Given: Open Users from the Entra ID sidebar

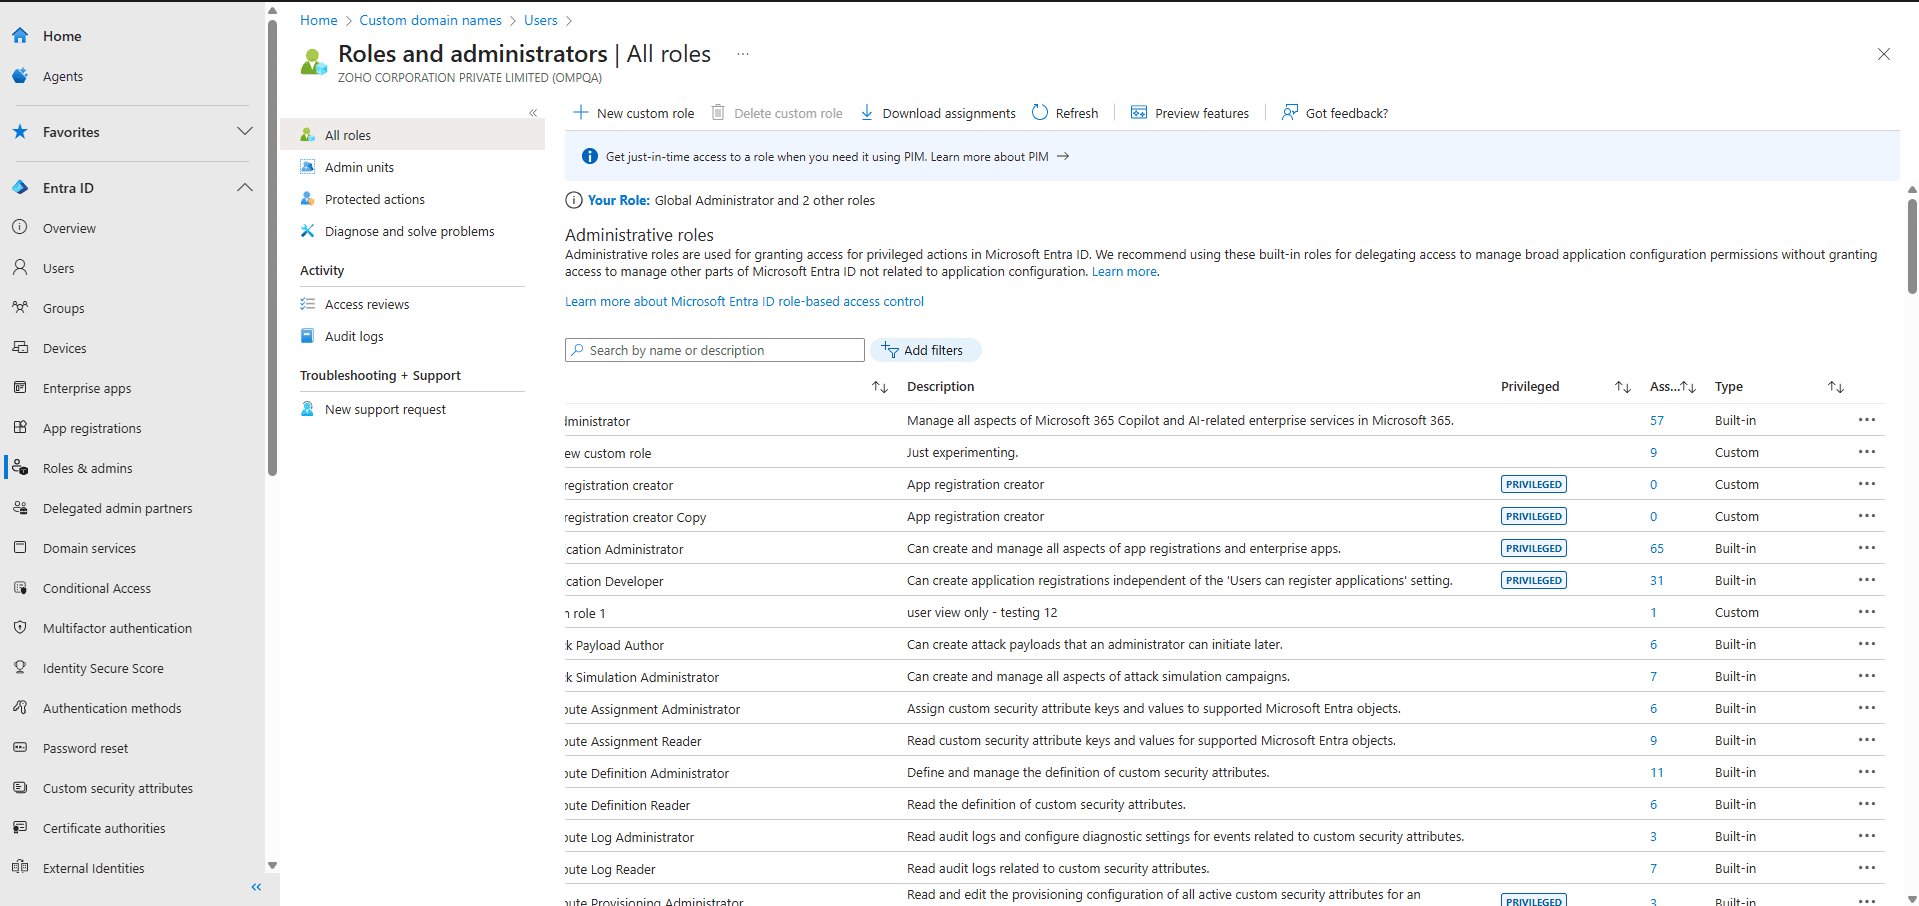Looking at the screenshot, I should point(59,267).
